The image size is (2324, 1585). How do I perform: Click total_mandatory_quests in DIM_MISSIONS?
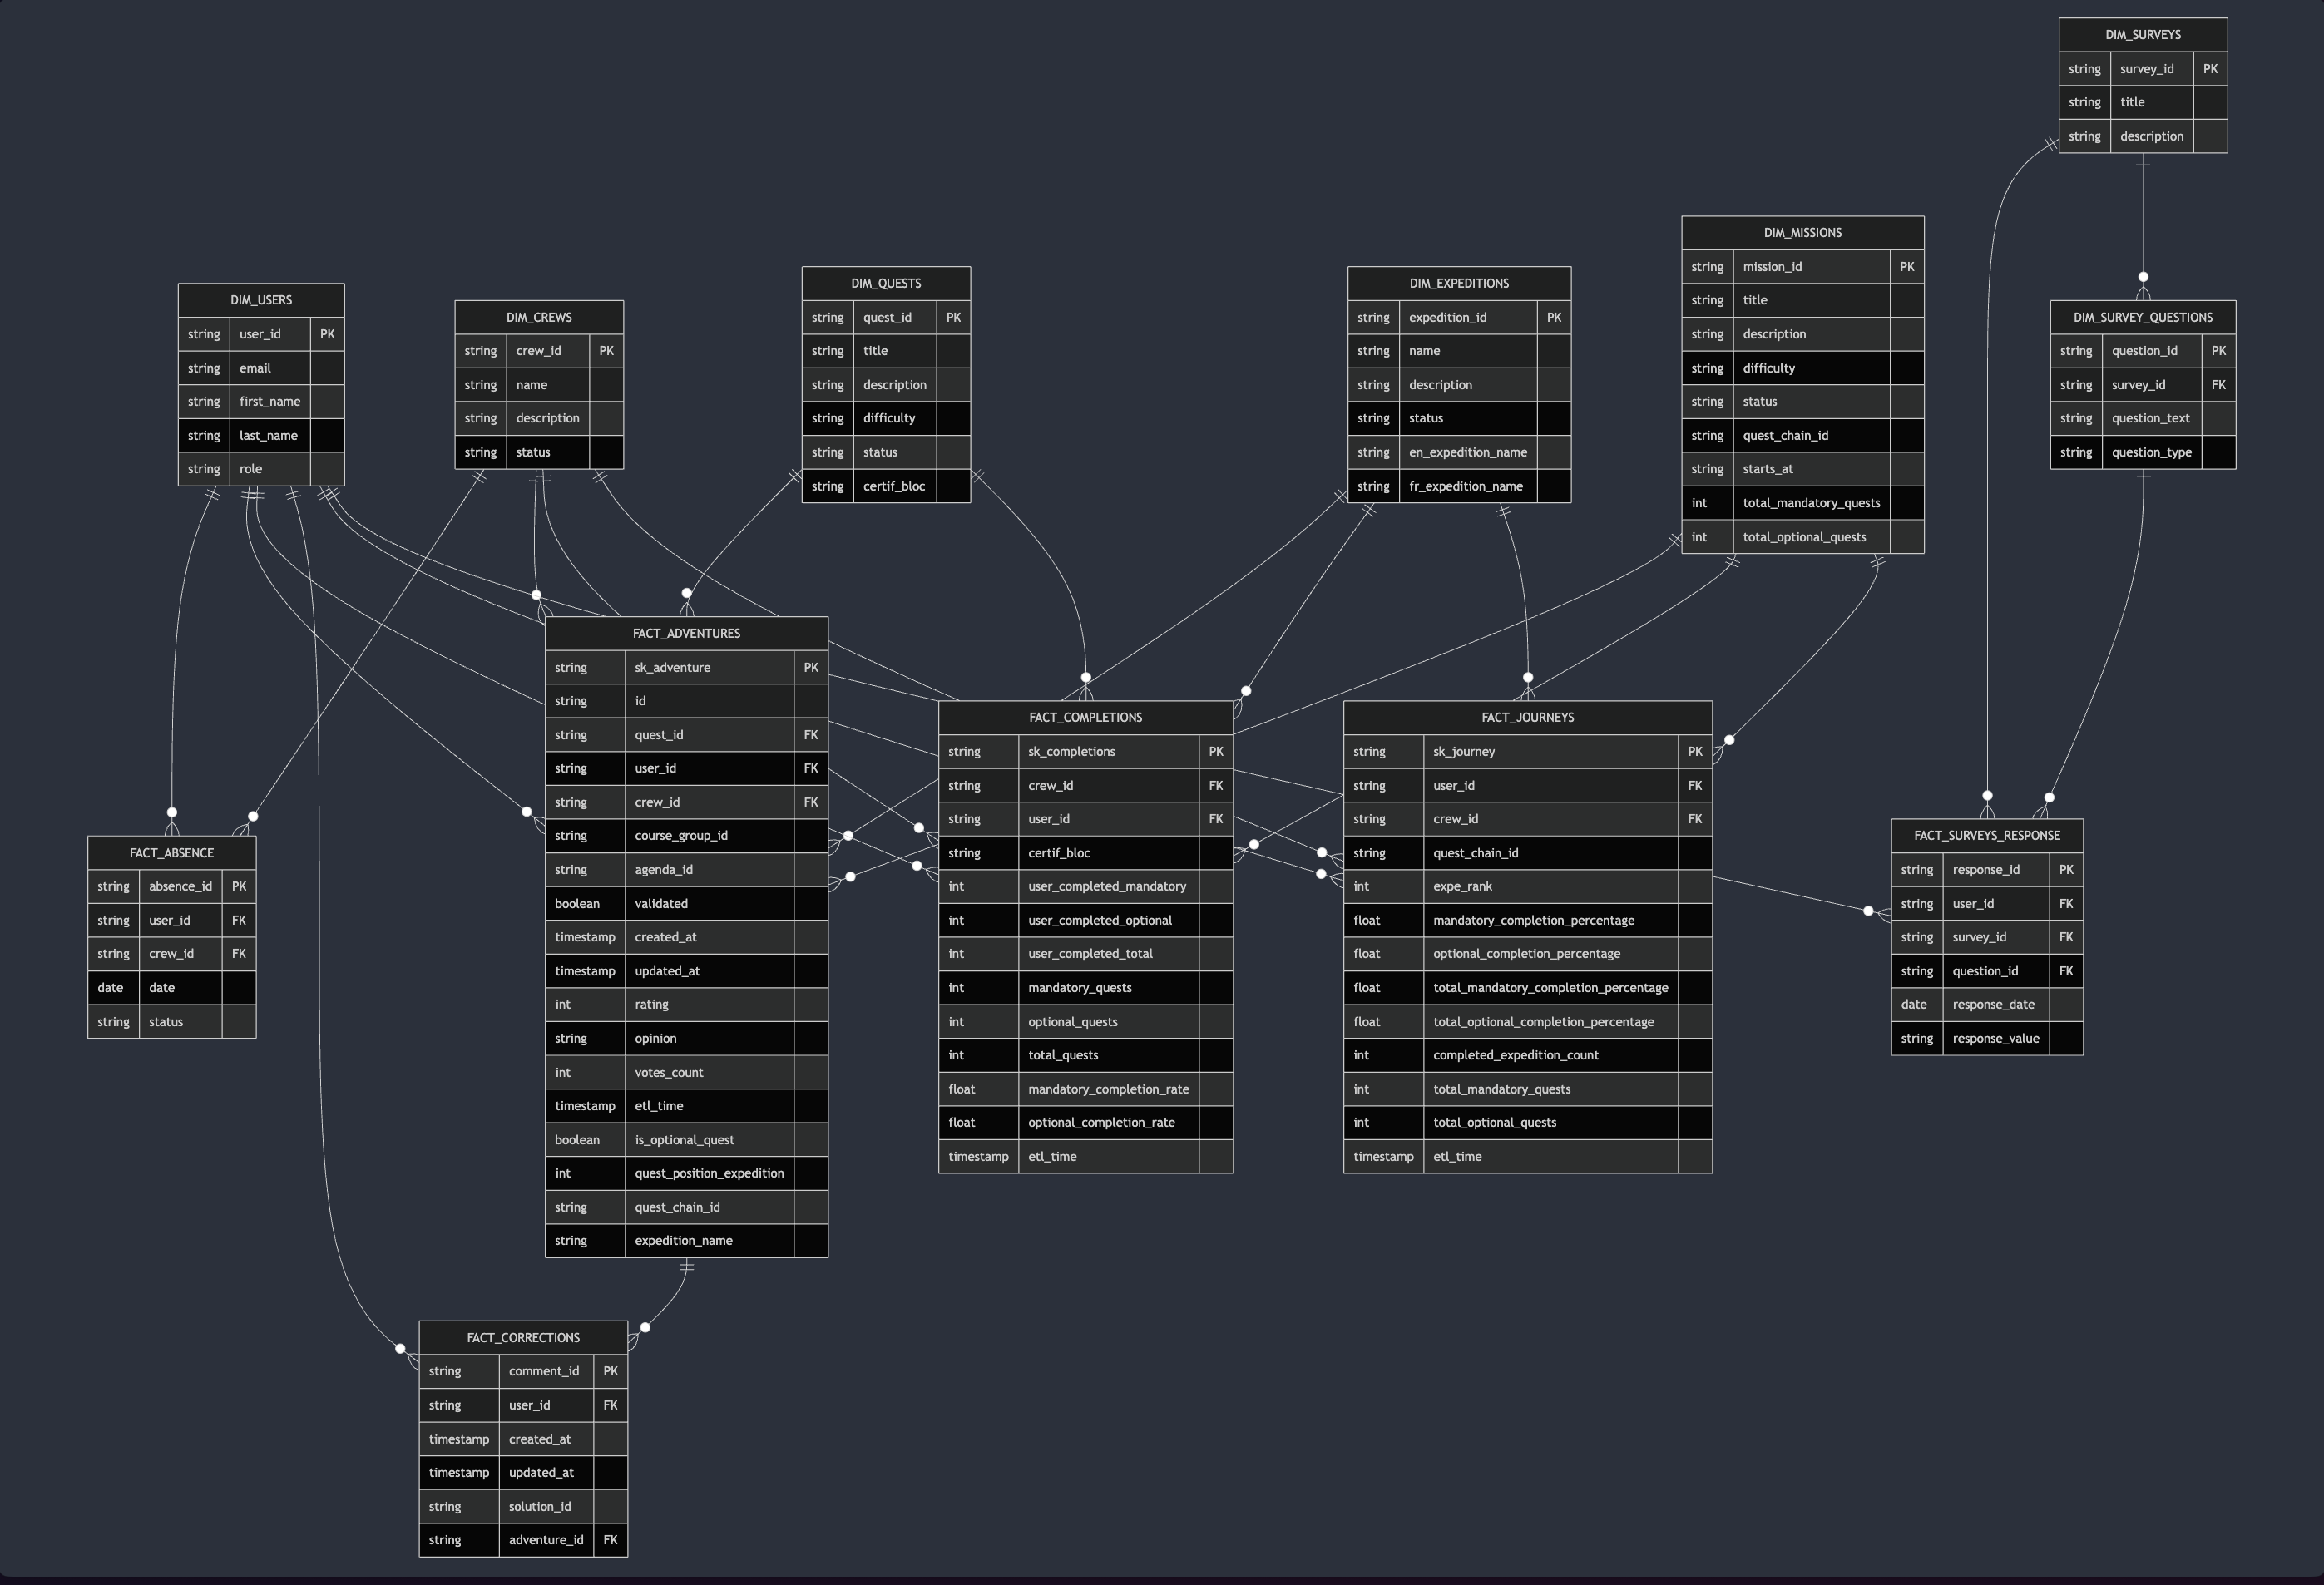click(x=1803, y=503)
